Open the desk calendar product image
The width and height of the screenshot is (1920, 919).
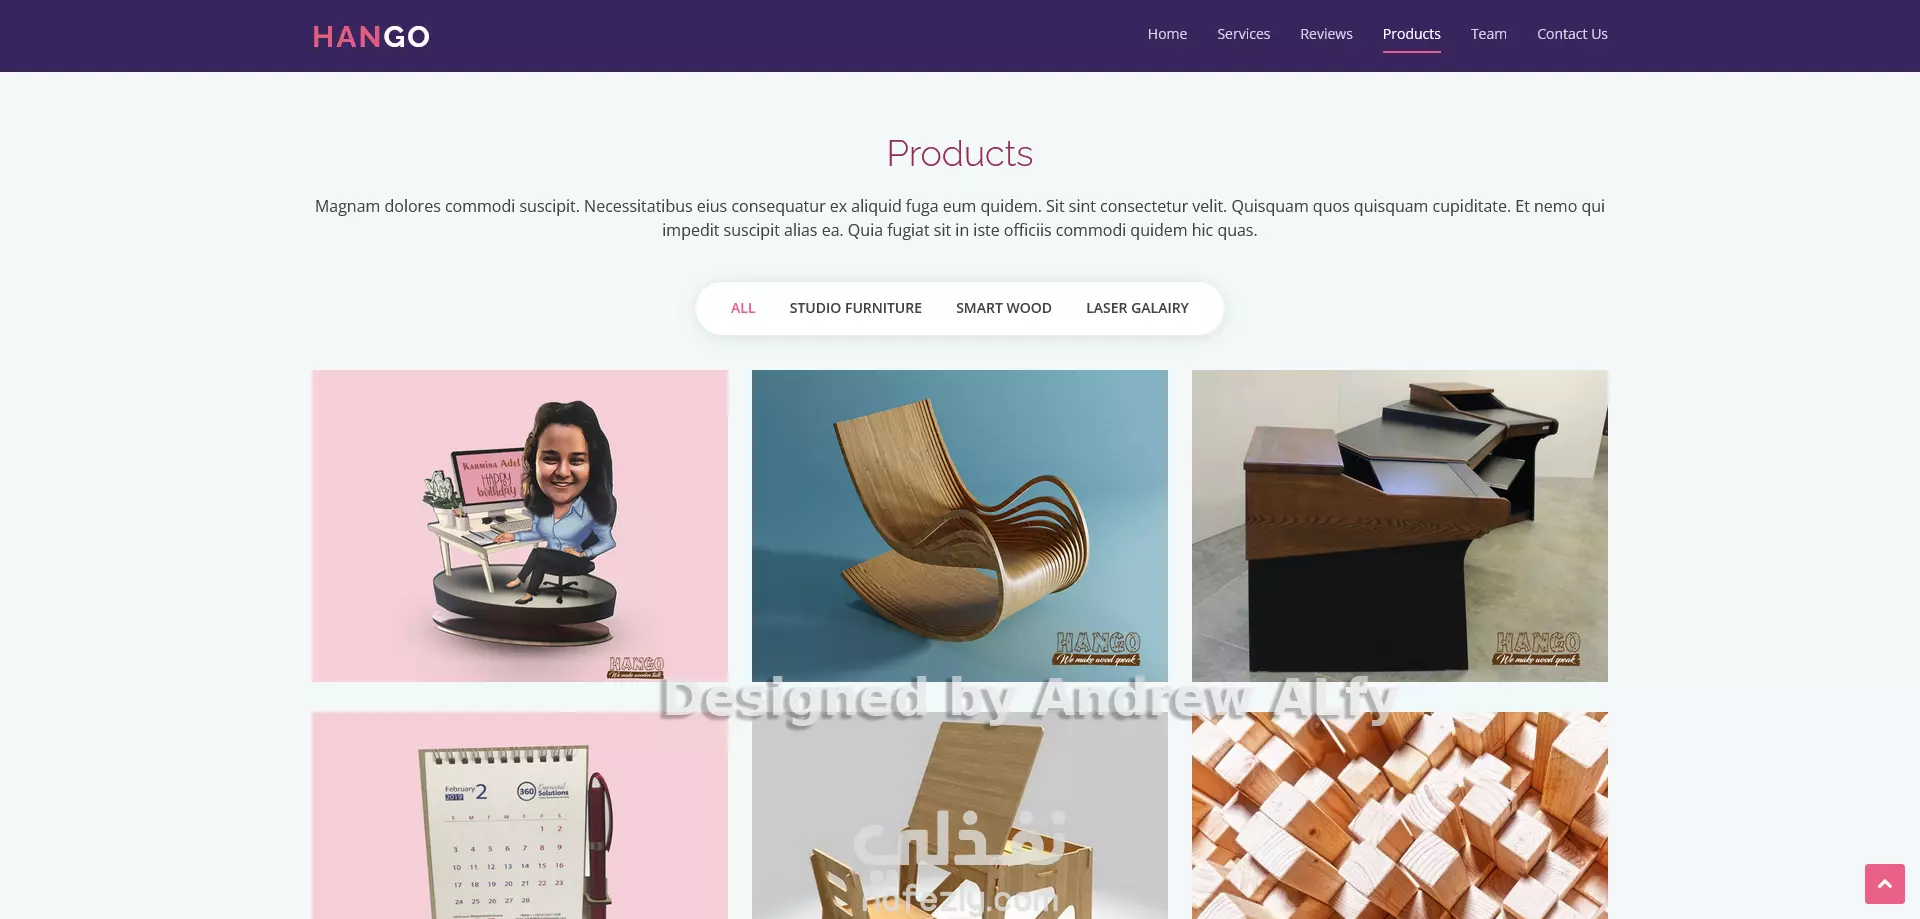click(520, 815)
